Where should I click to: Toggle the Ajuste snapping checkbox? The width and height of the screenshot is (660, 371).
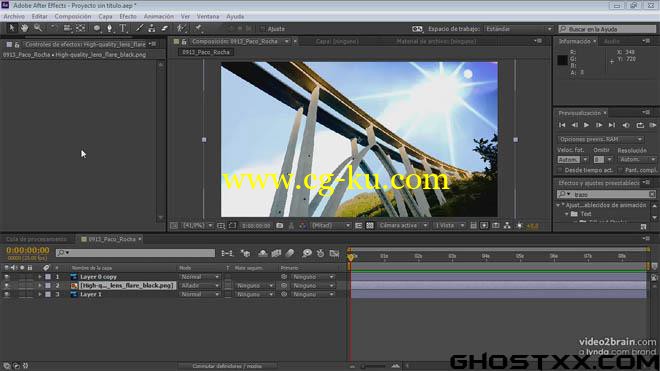click(262, 29)
